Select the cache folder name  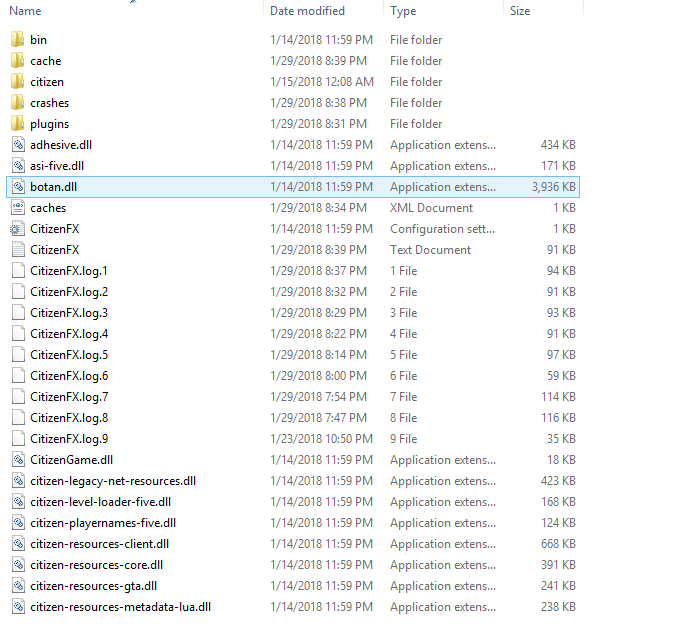point(46,61)
